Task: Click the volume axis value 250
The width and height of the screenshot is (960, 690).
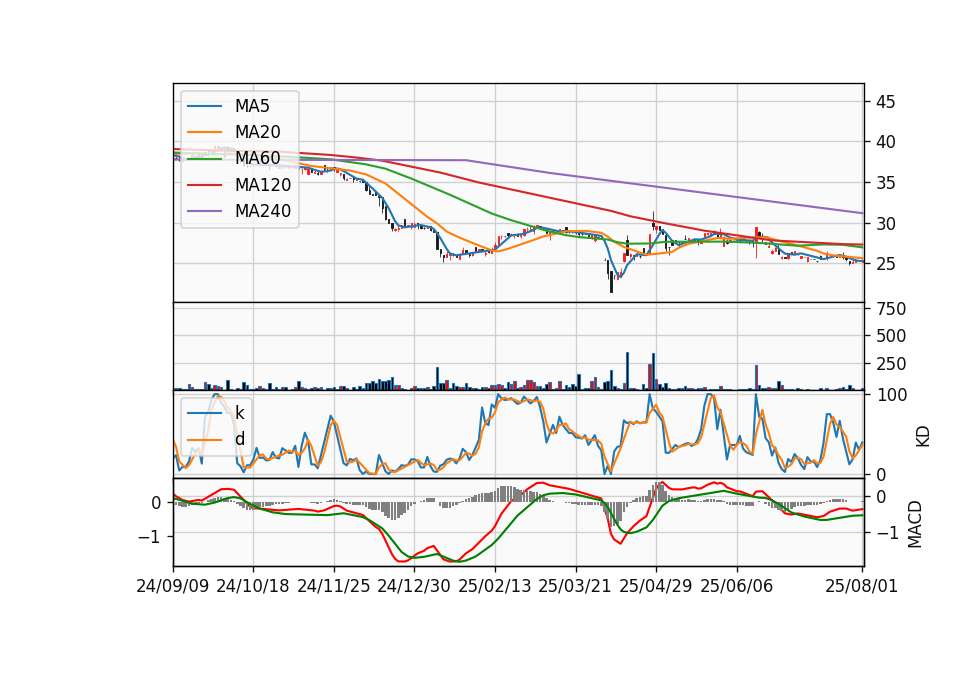Action: [891, 364]
